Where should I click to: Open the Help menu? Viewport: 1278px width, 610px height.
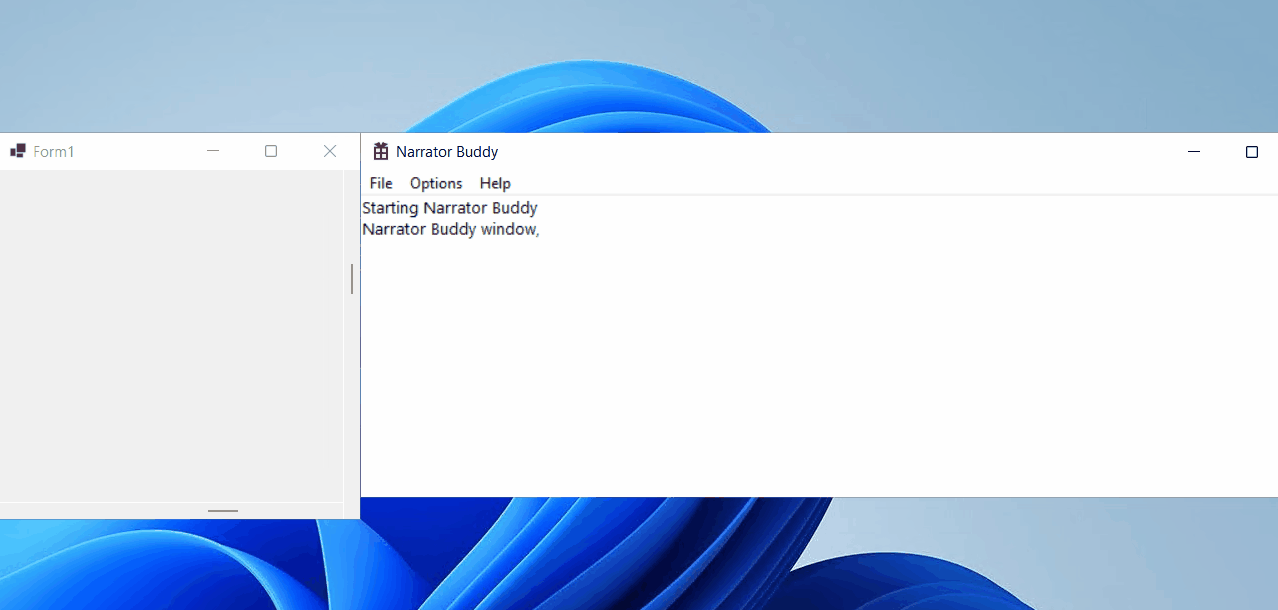click(x=494, y=183)
